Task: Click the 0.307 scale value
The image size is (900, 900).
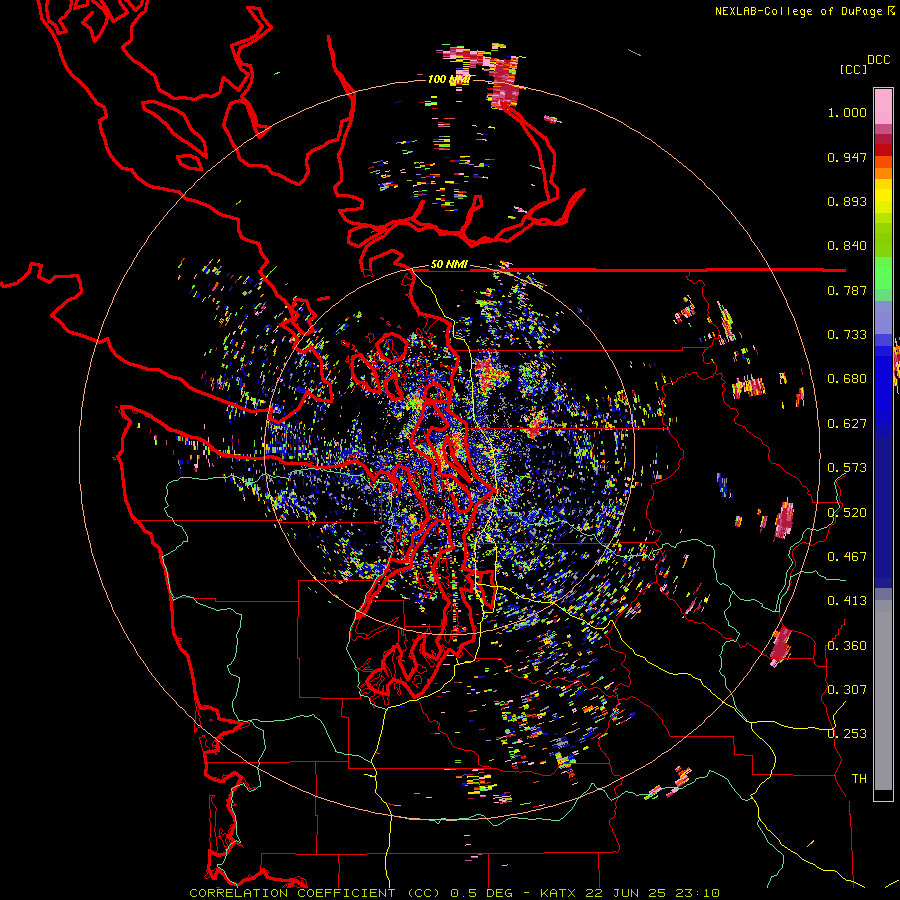Action: [847, 689]
